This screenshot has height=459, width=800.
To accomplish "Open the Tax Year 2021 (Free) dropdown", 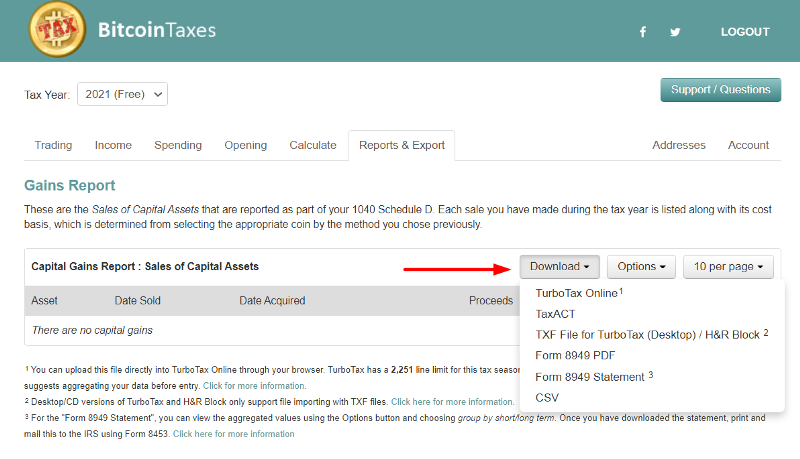I will click(x=122, y=94).
